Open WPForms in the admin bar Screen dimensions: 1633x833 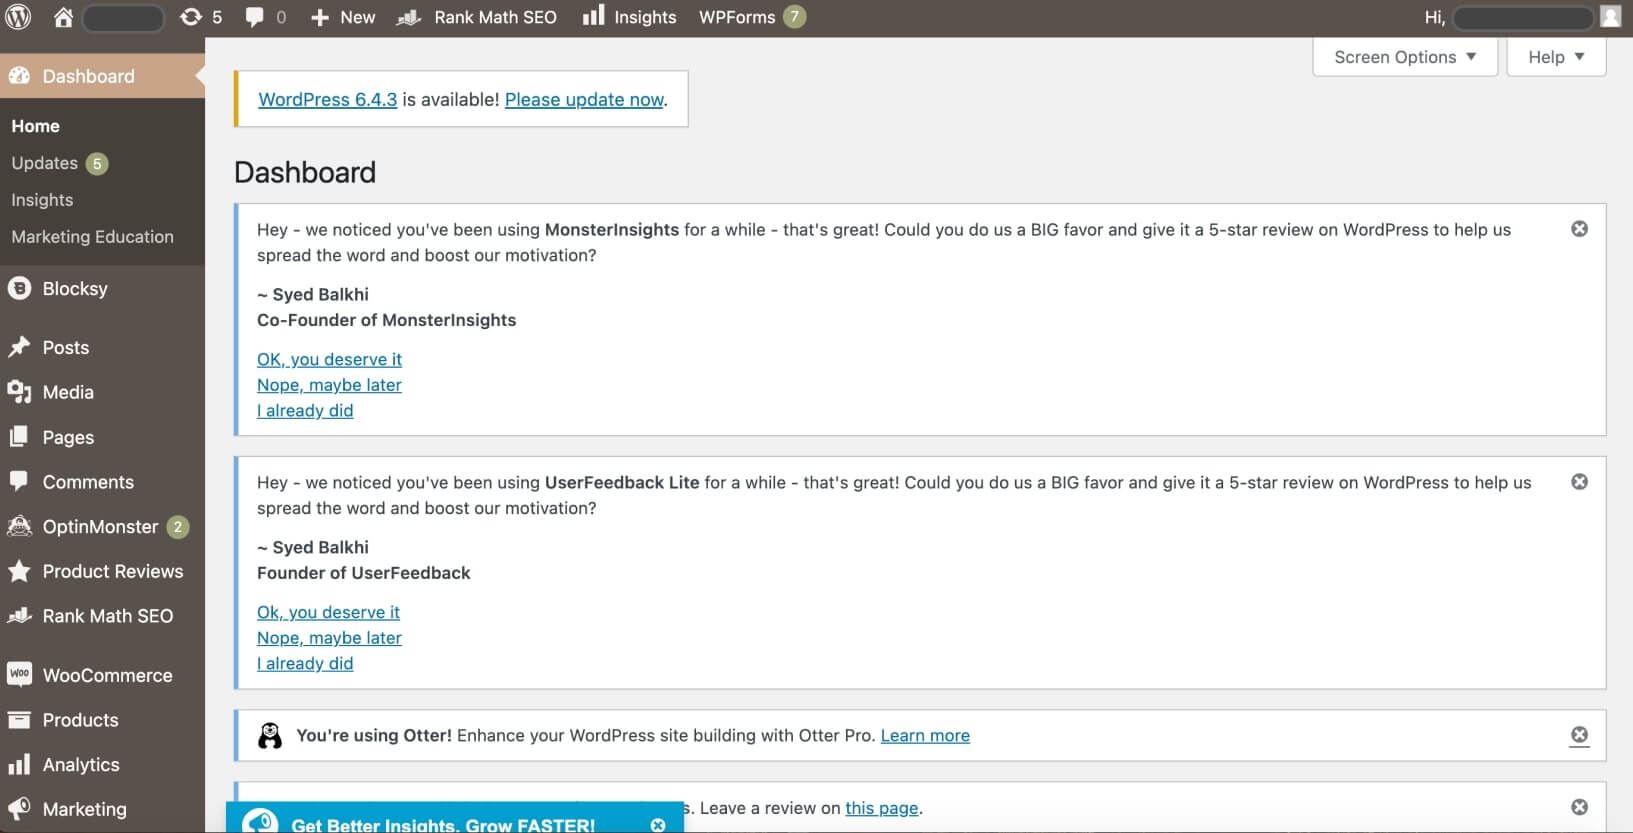pyautogui.click(x=751, y=17)
